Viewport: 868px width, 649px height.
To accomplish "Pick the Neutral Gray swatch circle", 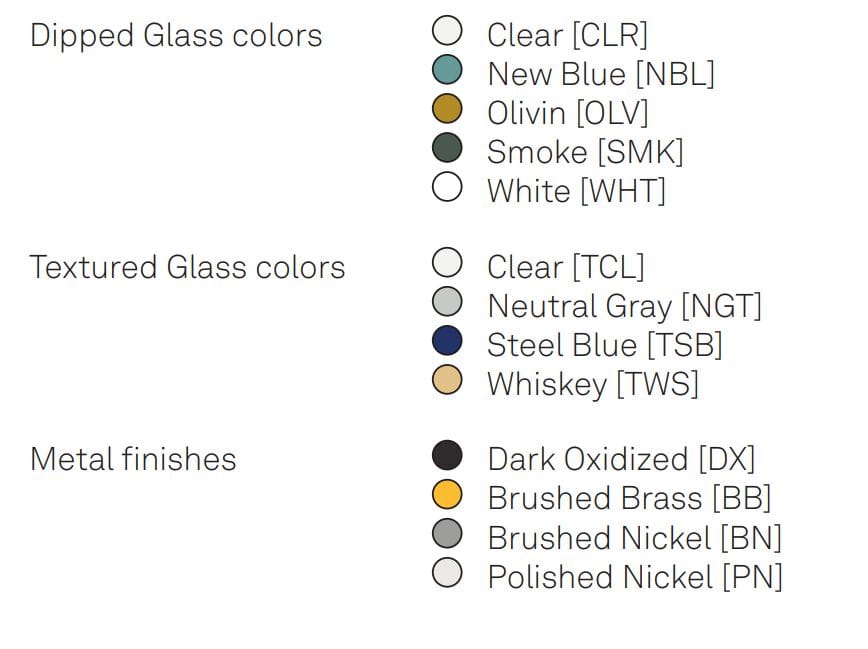I will click(x=447, y=302).
